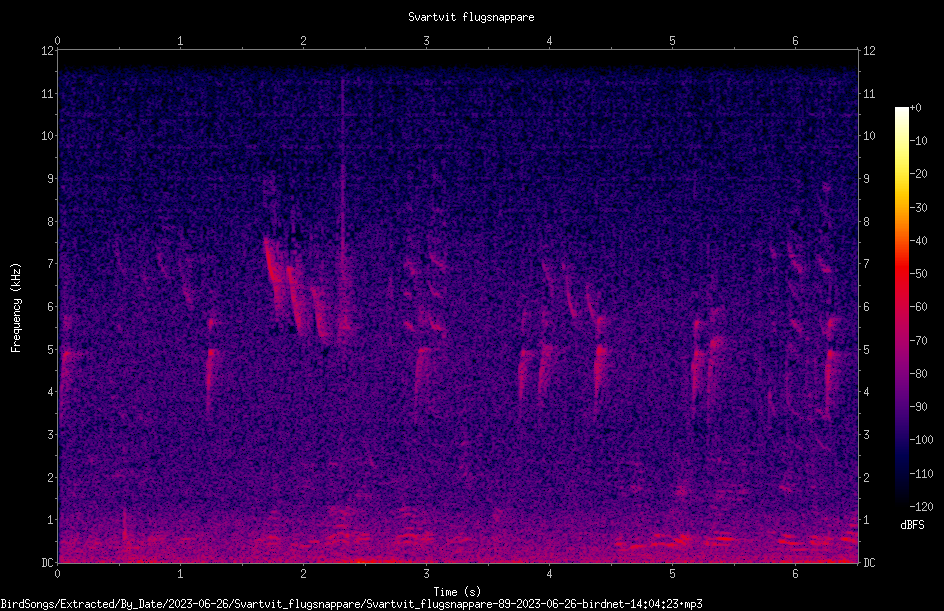Select the '-10' color bar label
The width and height of the screenshot is (944, 611).
point(918,141)
